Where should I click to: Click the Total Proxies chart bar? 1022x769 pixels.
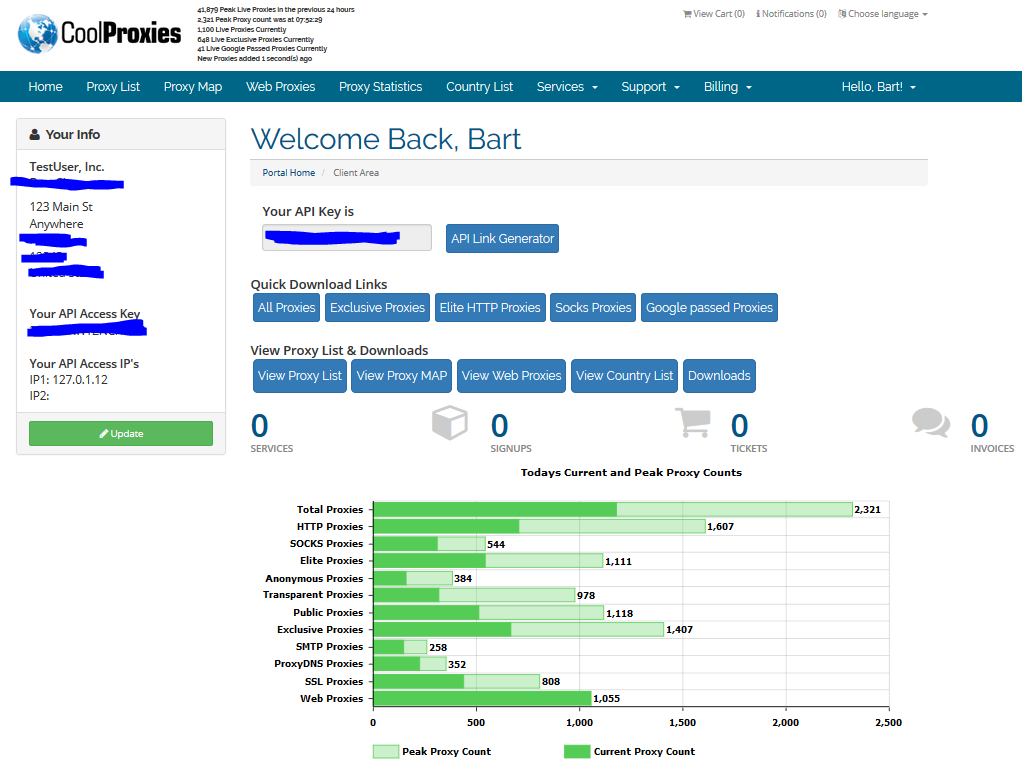pos(613,510)
